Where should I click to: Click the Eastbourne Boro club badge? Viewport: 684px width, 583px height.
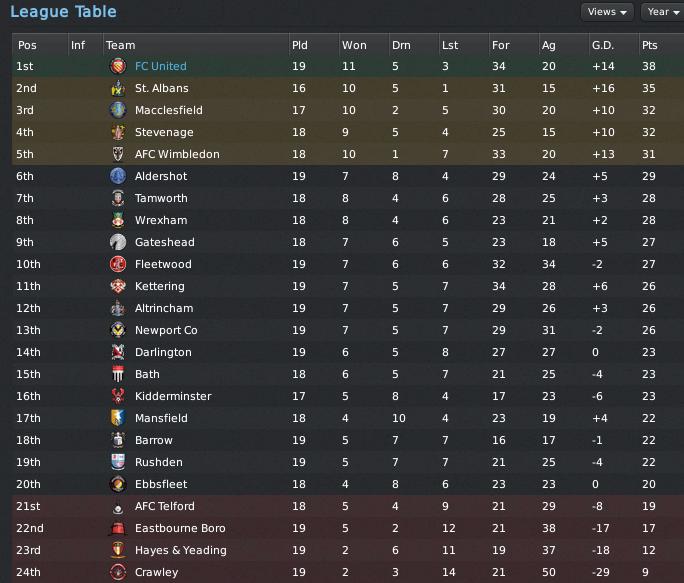[118, 528]
